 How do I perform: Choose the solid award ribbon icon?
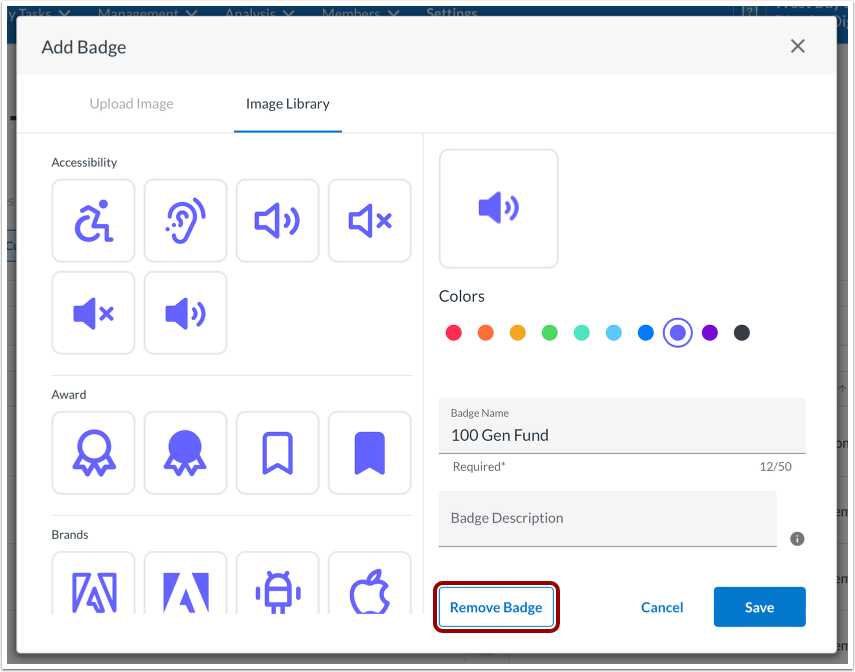point(185,453)
